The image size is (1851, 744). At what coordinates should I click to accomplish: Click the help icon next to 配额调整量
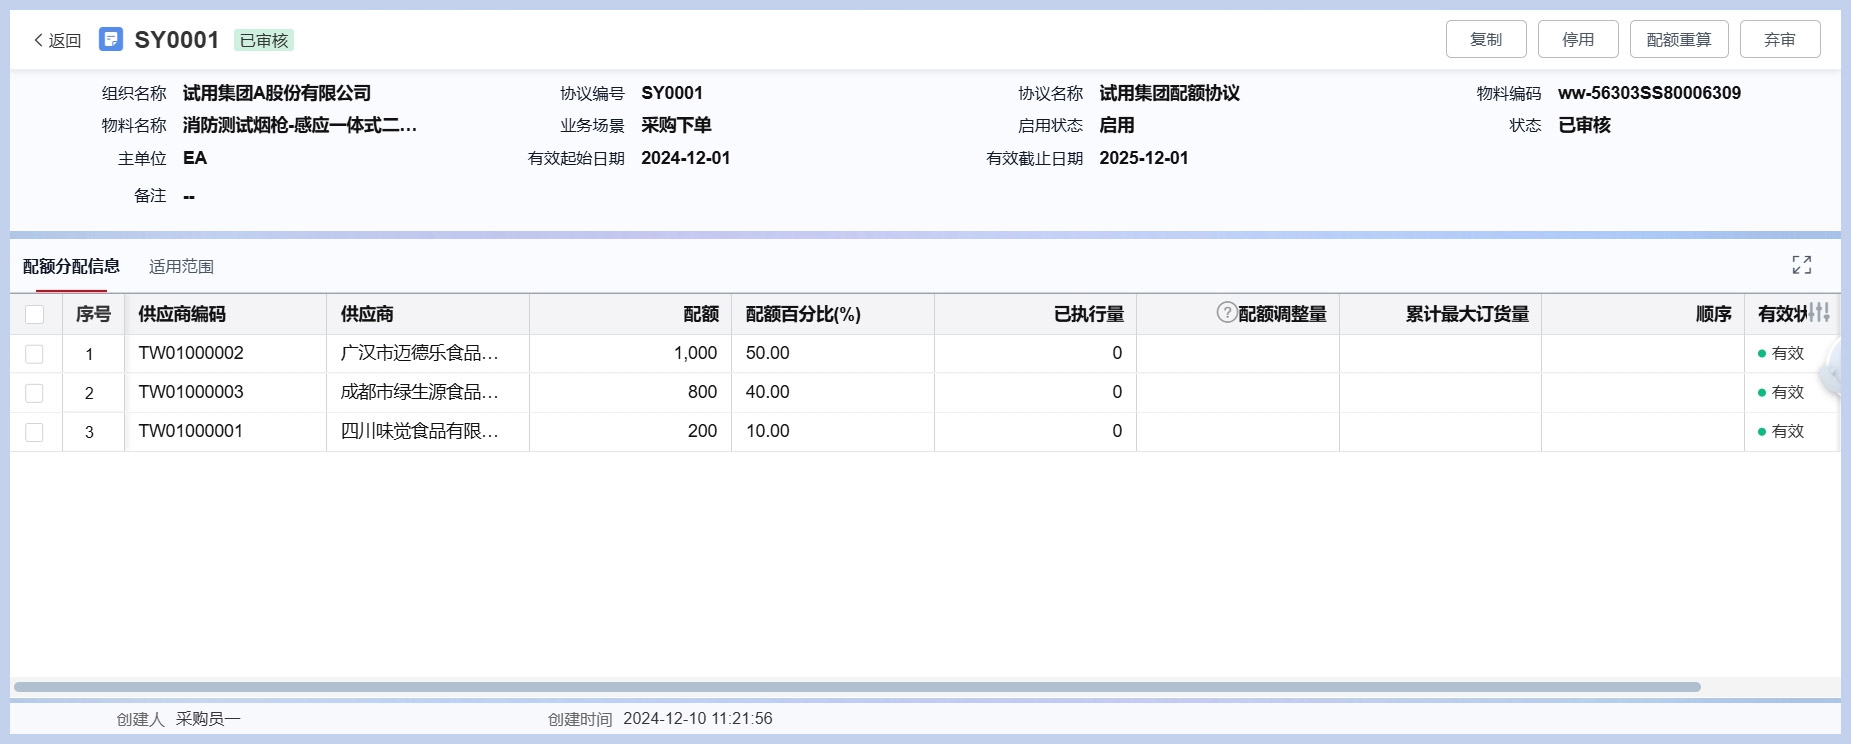click(x=1226, y=313)
